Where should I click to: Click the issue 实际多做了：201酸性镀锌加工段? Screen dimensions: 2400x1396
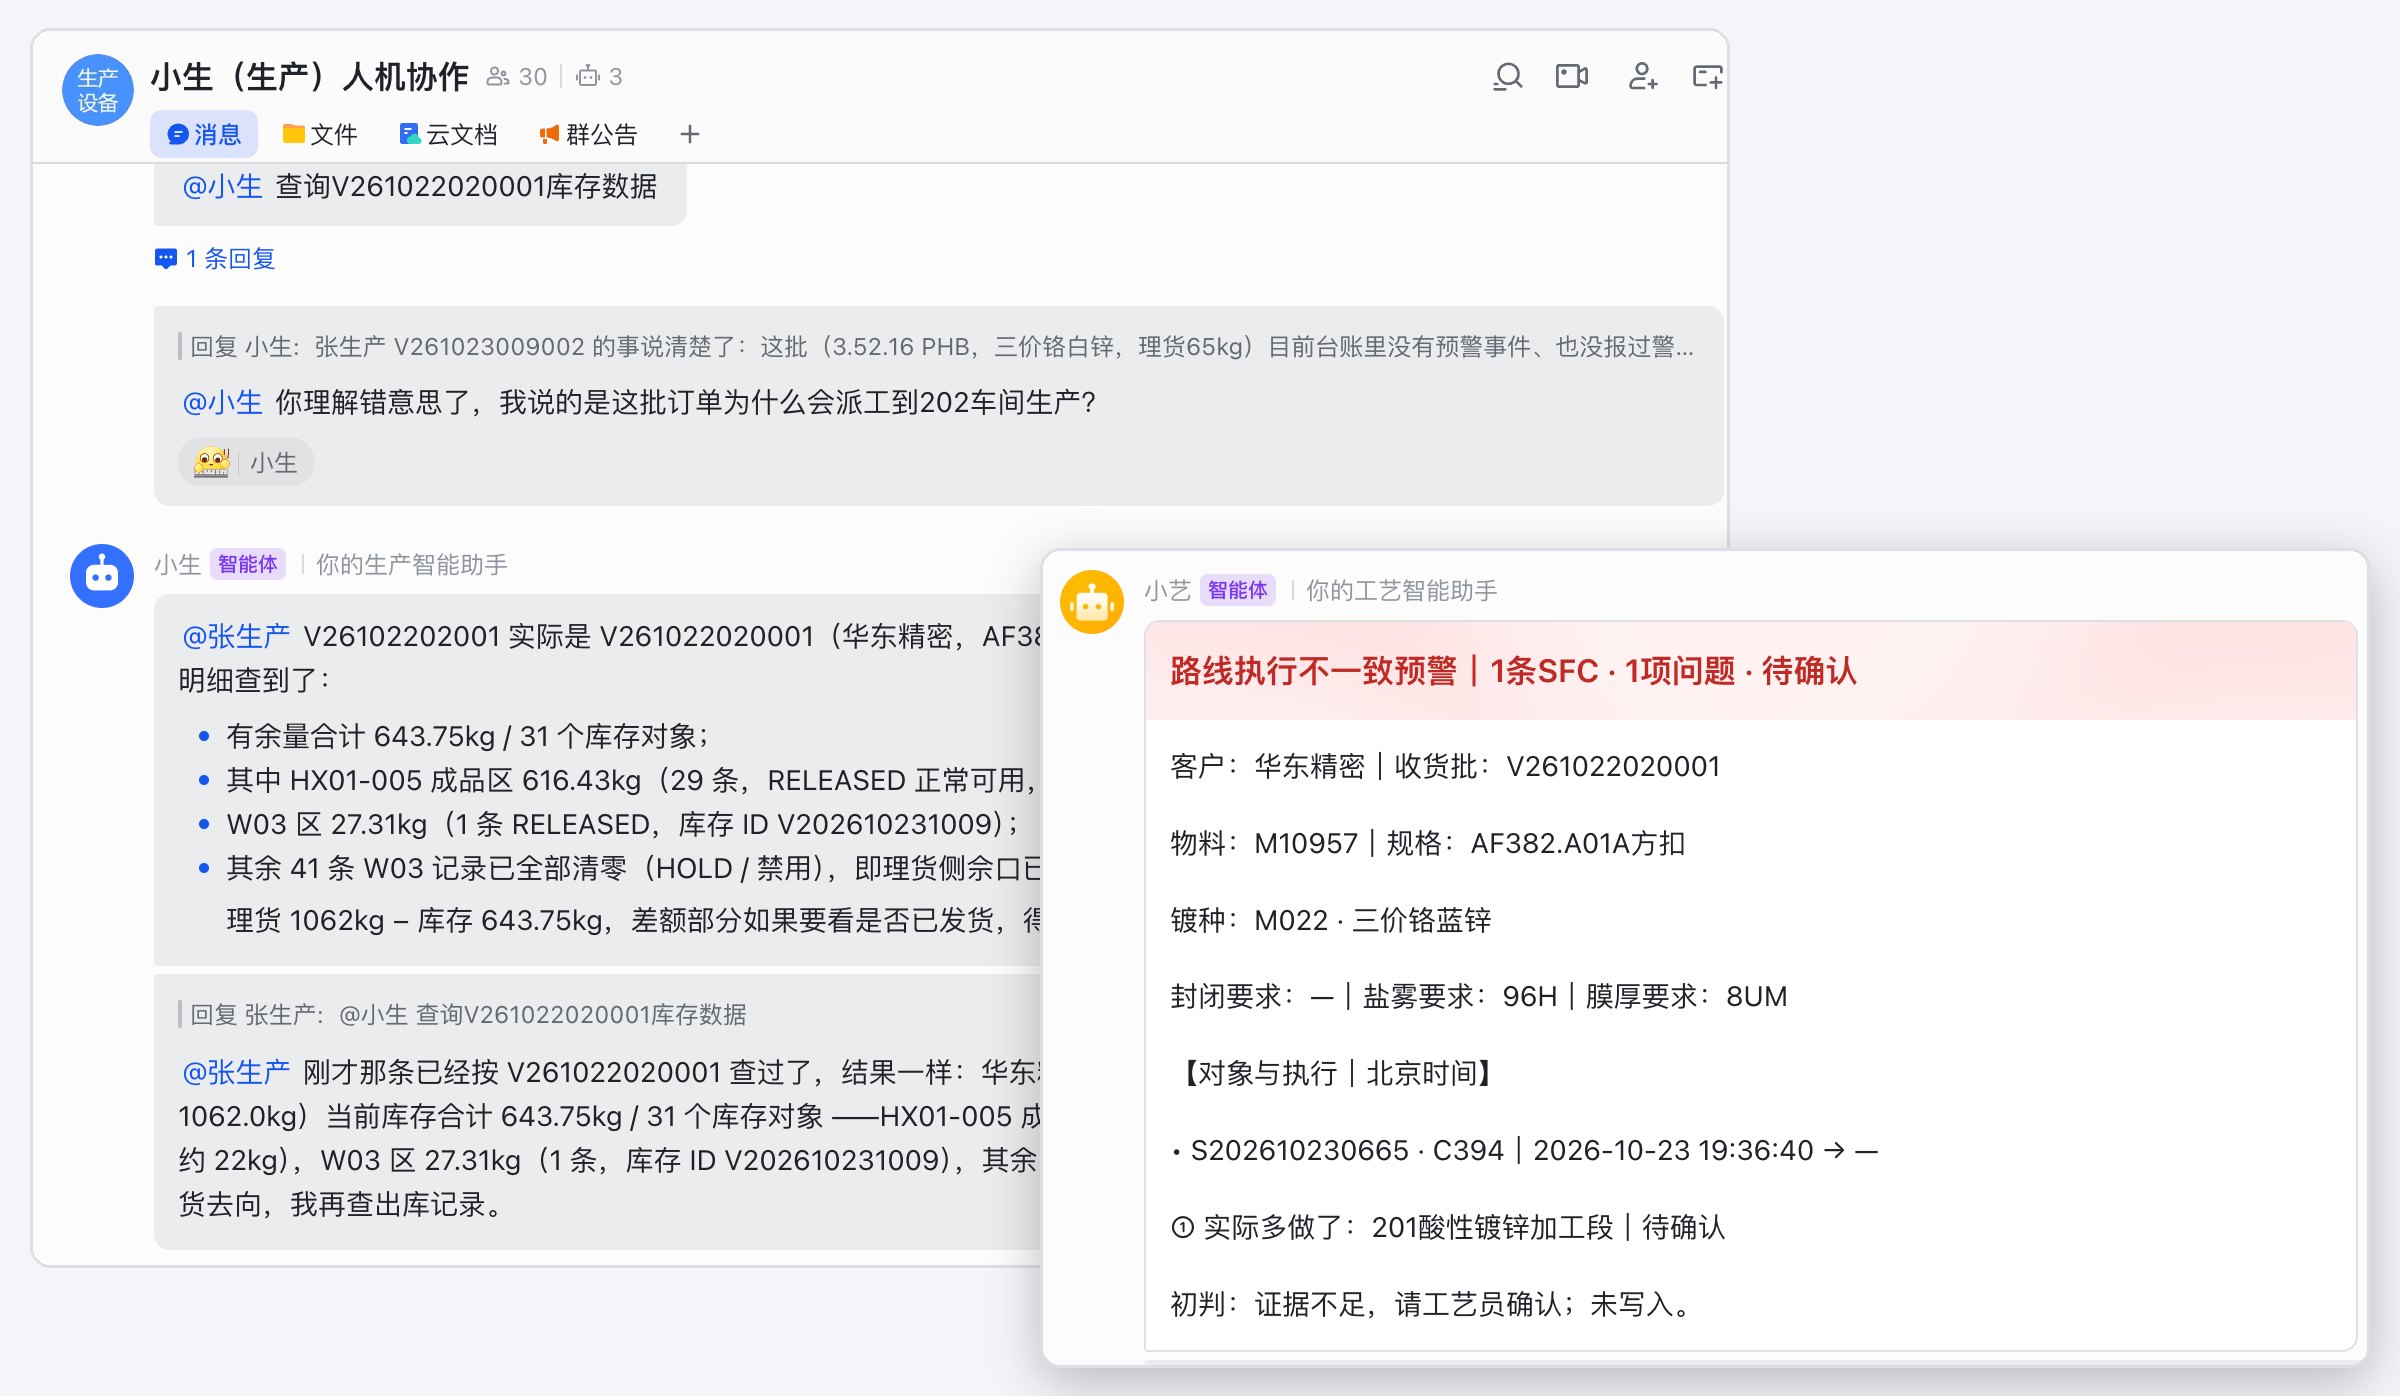point(1448,1227)
